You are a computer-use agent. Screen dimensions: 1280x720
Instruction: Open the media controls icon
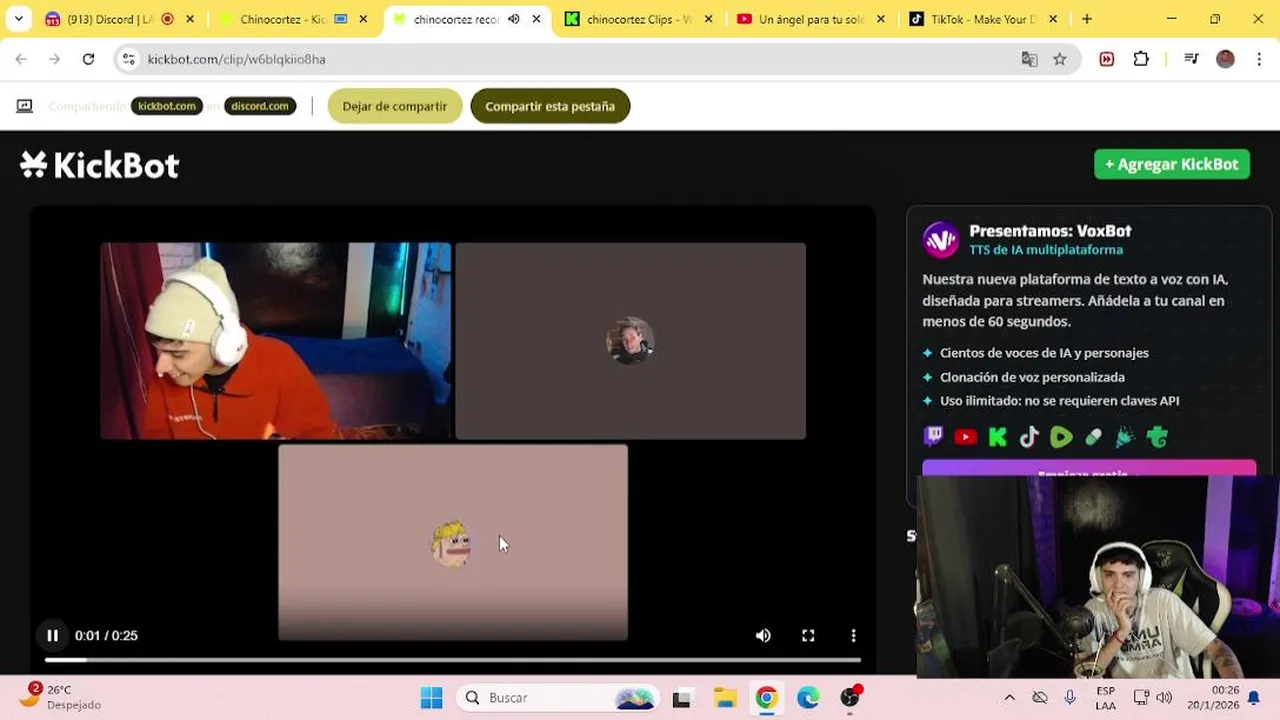coord(1191,59)
